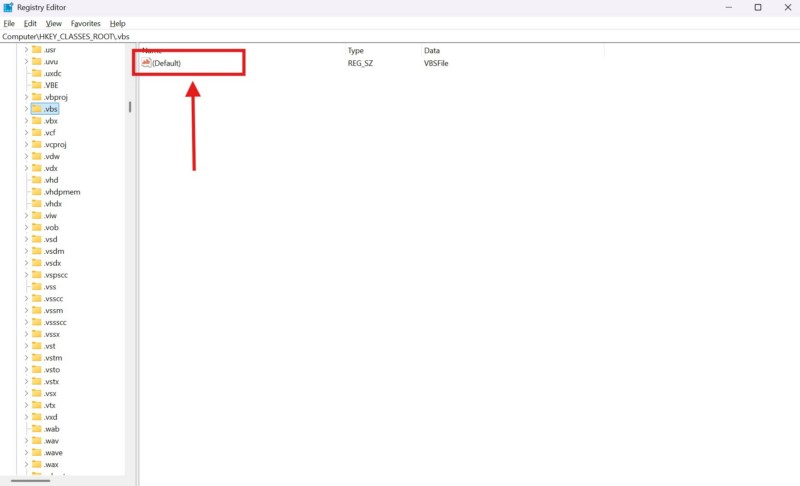
Task: Click the .wav folder icon
Action: point(37,441)
